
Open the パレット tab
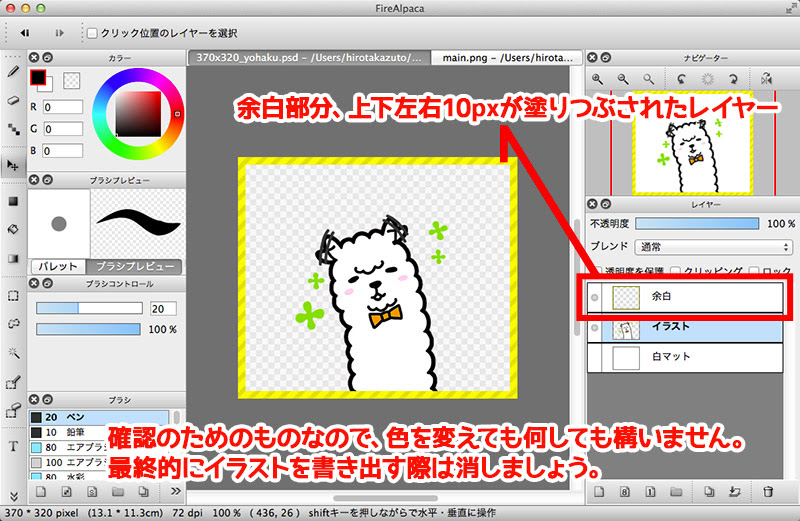tap(58, 266)
